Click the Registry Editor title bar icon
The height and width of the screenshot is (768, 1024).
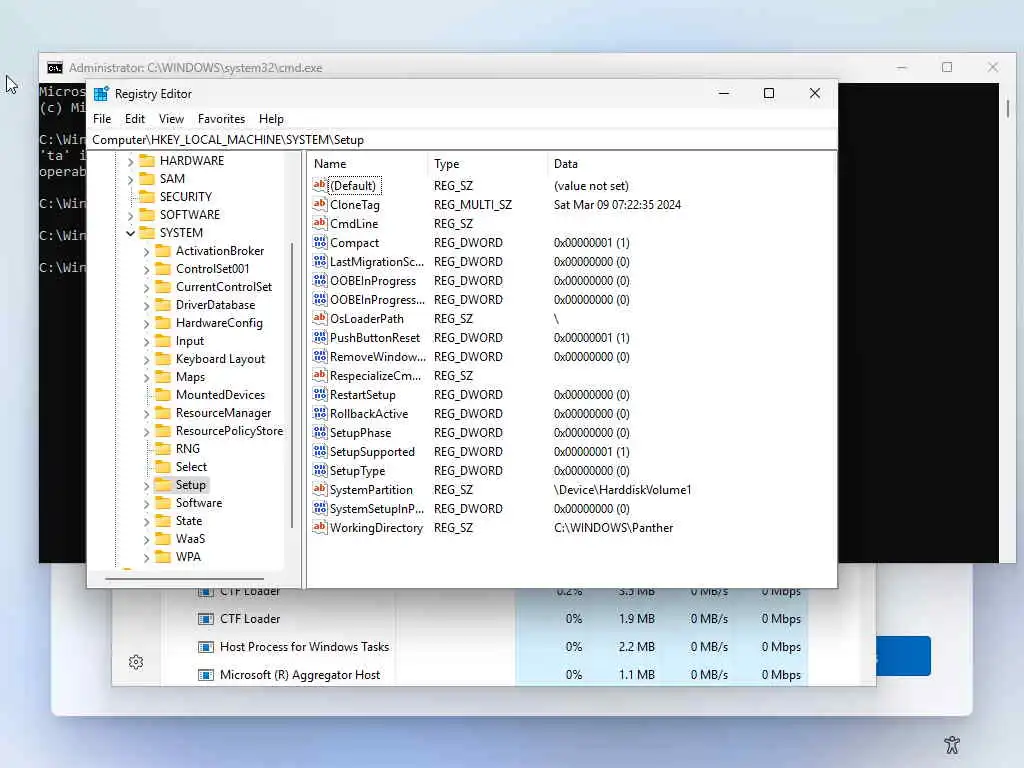(x=101, y=94)
